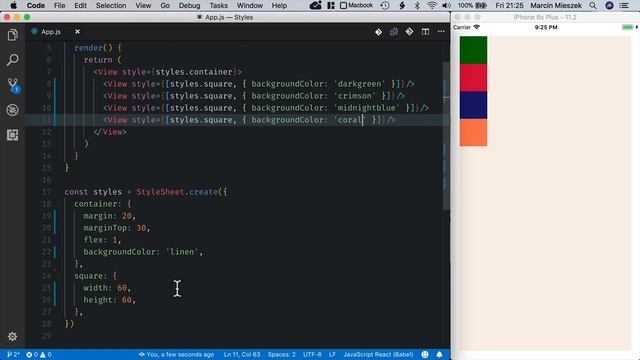Open the Selection menu
This screenshot has width=640, height=360.
click(111, 5)
